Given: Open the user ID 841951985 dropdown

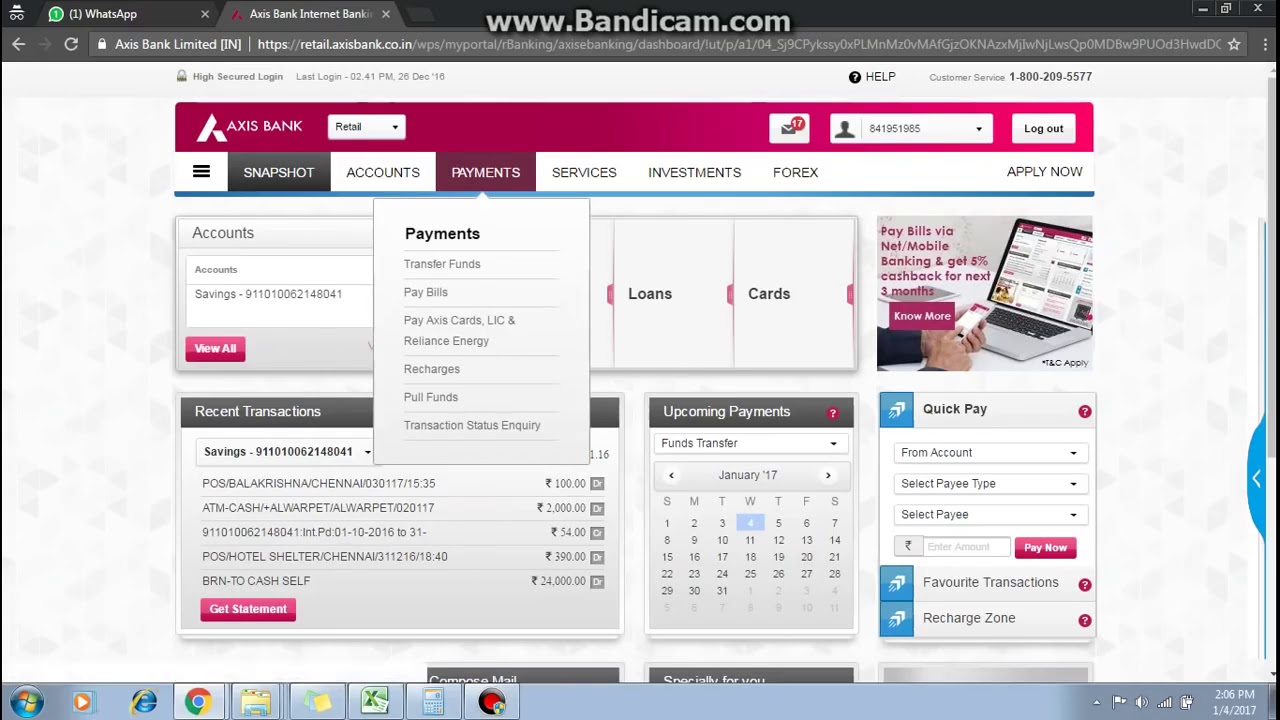Looking at the screenshot, I should tap(911, 128).
